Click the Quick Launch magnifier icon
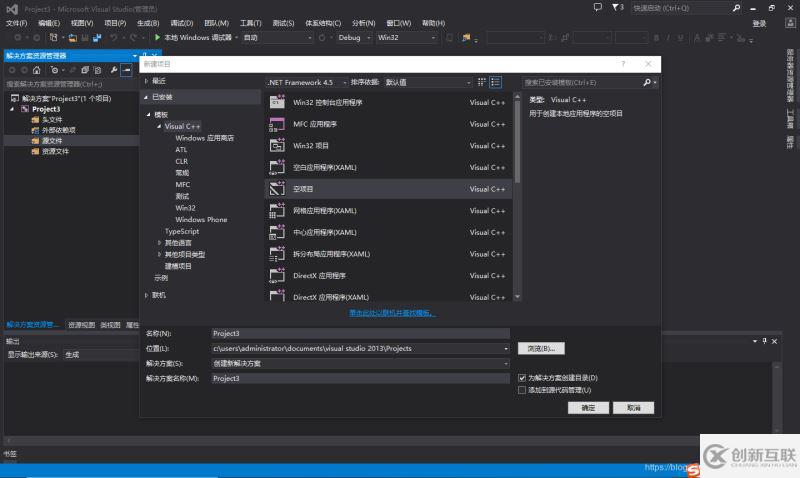The height and width of the screenshot is (478, 800). (736, 8)
